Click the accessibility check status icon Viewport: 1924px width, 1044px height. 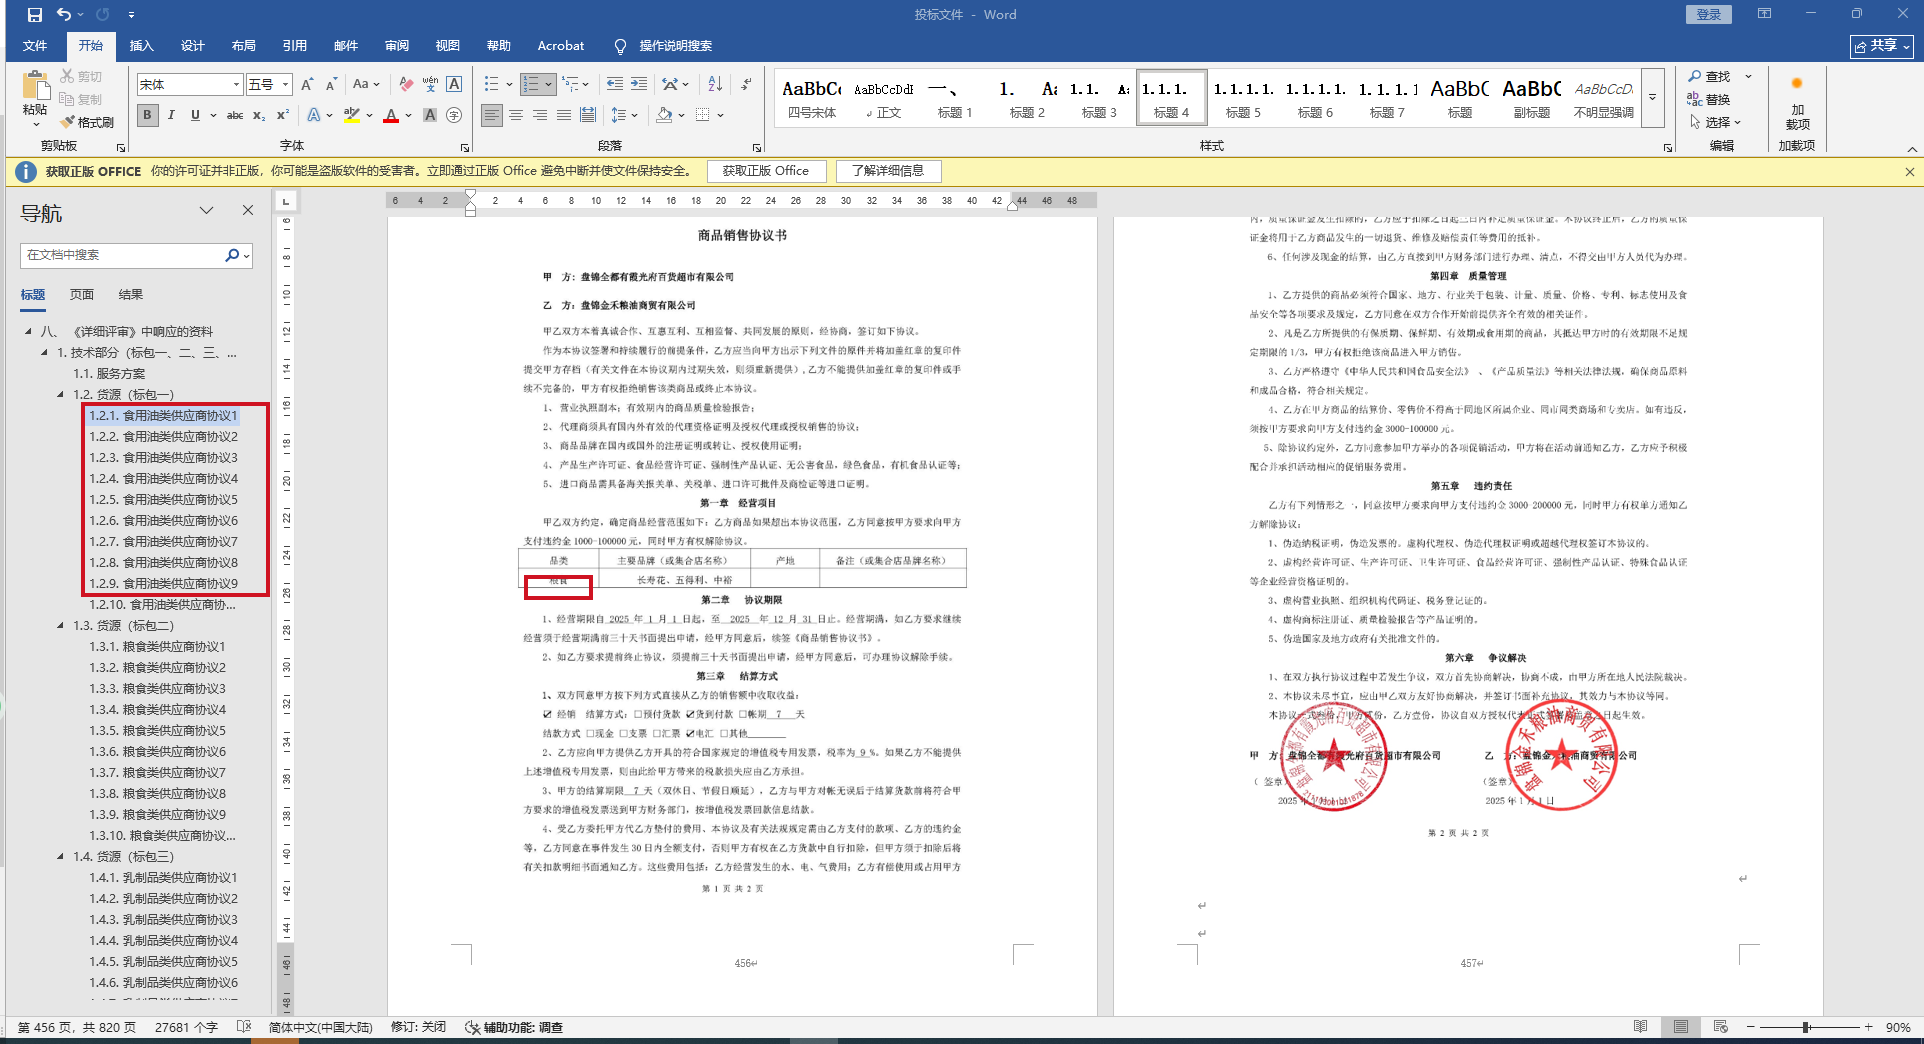click(473, 1027)
